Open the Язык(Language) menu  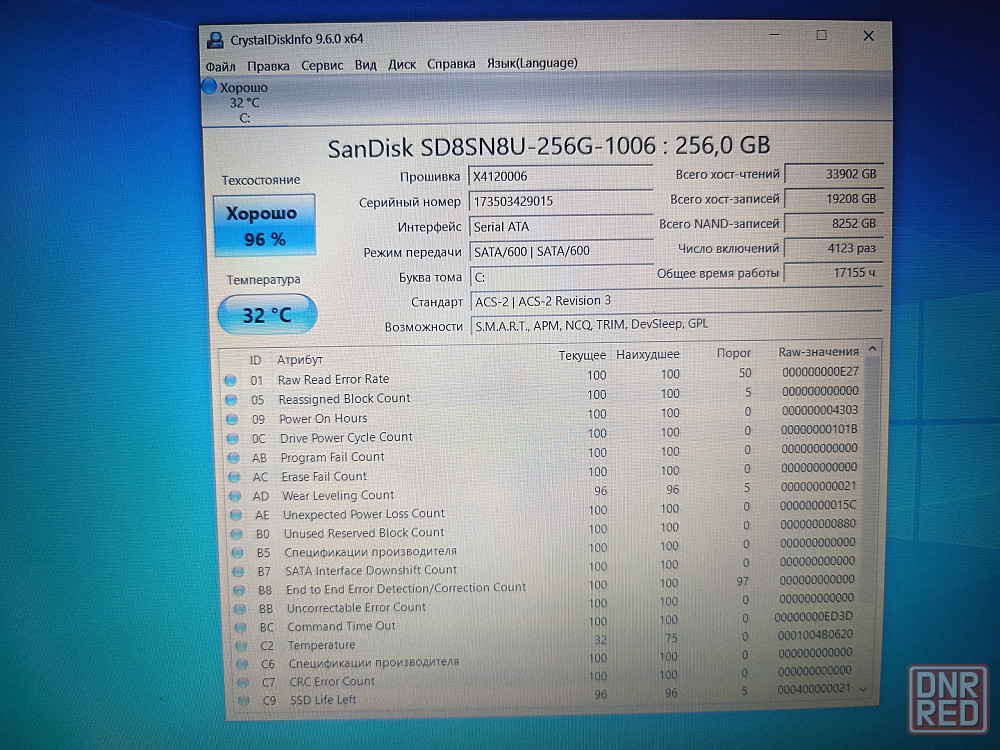click(x=532, y=63)
